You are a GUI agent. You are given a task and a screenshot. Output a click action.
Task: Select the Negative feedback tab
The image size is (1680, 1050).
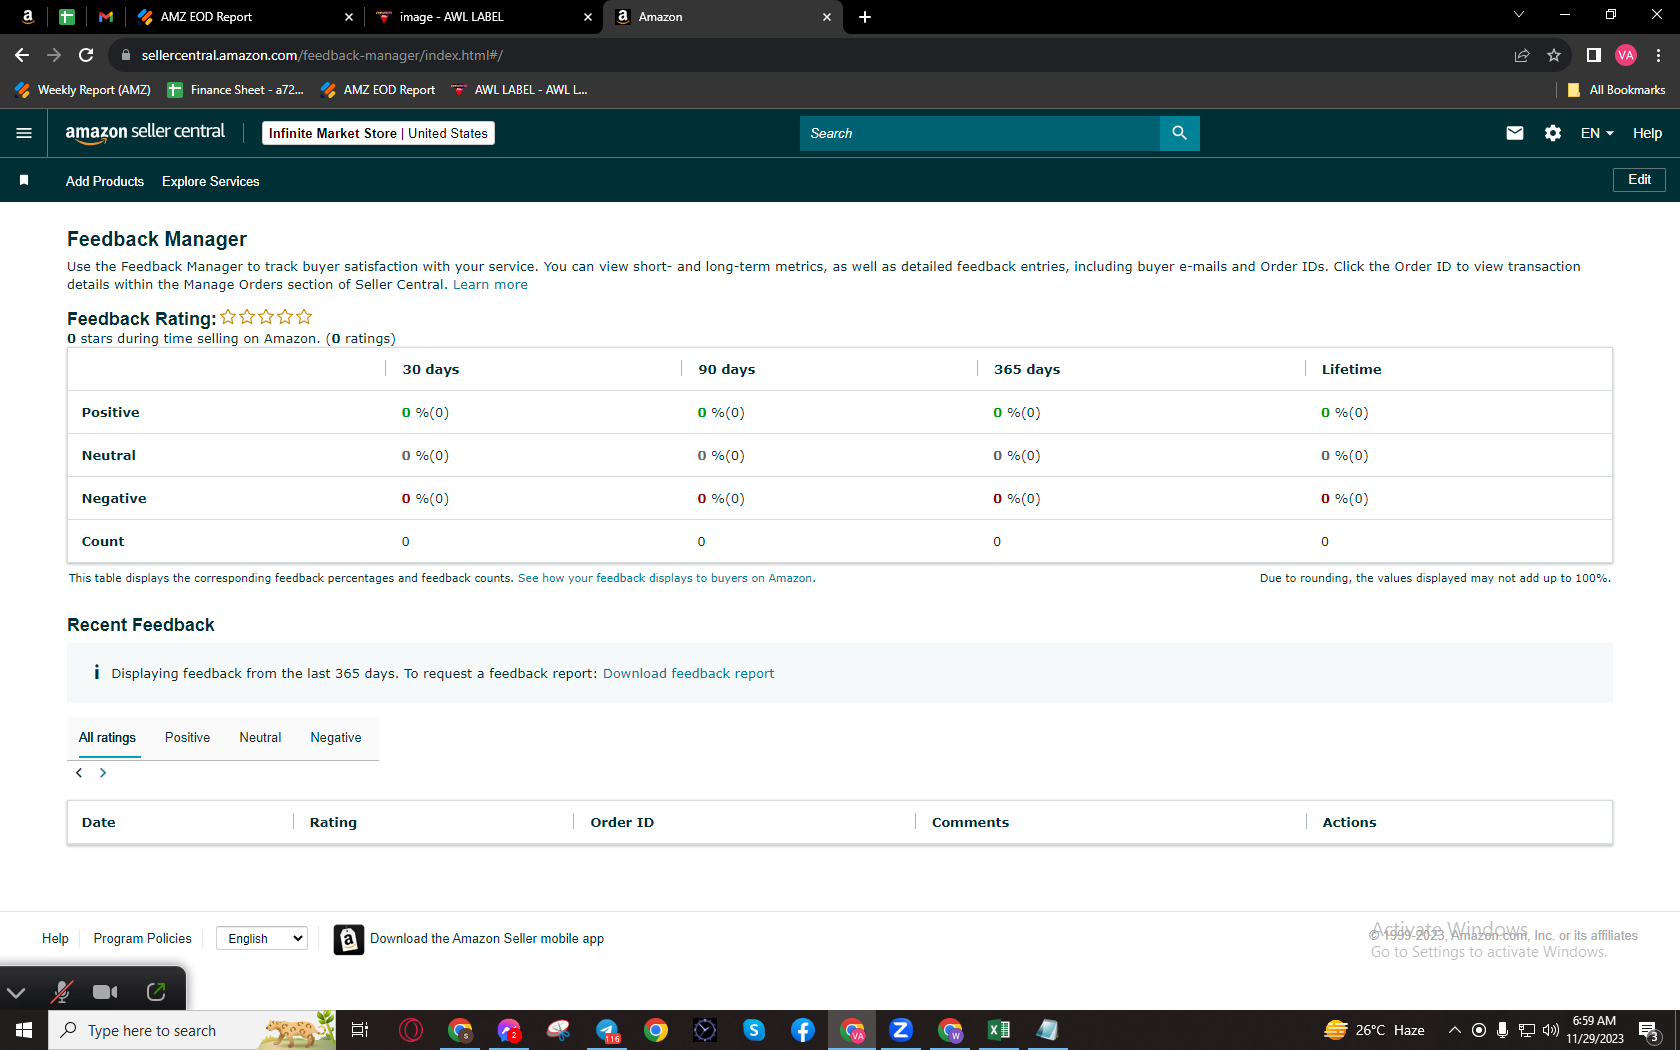point(336,738)
